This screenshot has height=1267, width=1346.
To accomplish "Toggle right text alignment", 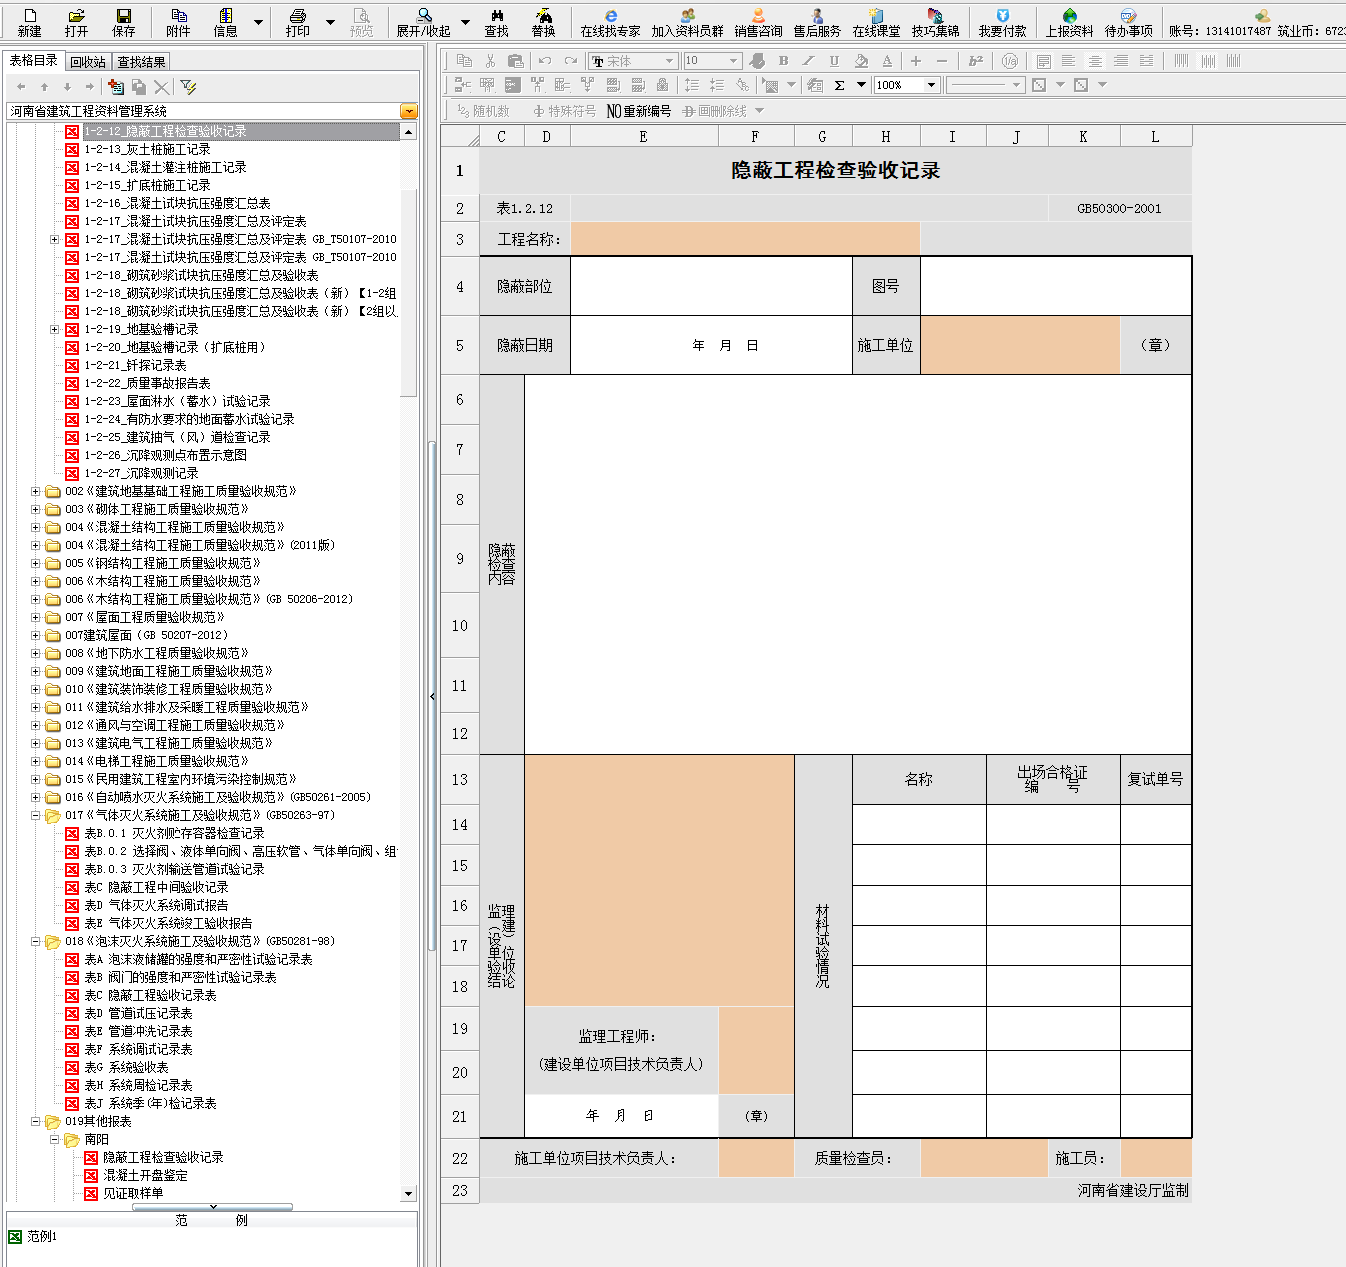I will coord(1121,61).
